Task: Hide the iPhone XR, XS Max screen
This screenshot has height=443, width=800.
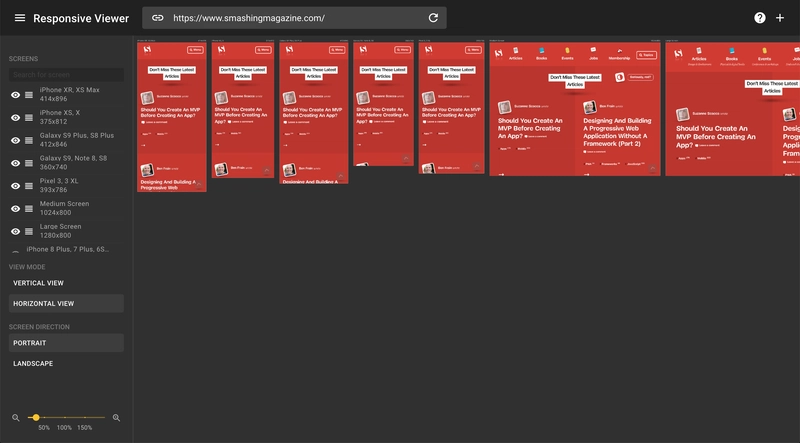Action: (16, 95)
